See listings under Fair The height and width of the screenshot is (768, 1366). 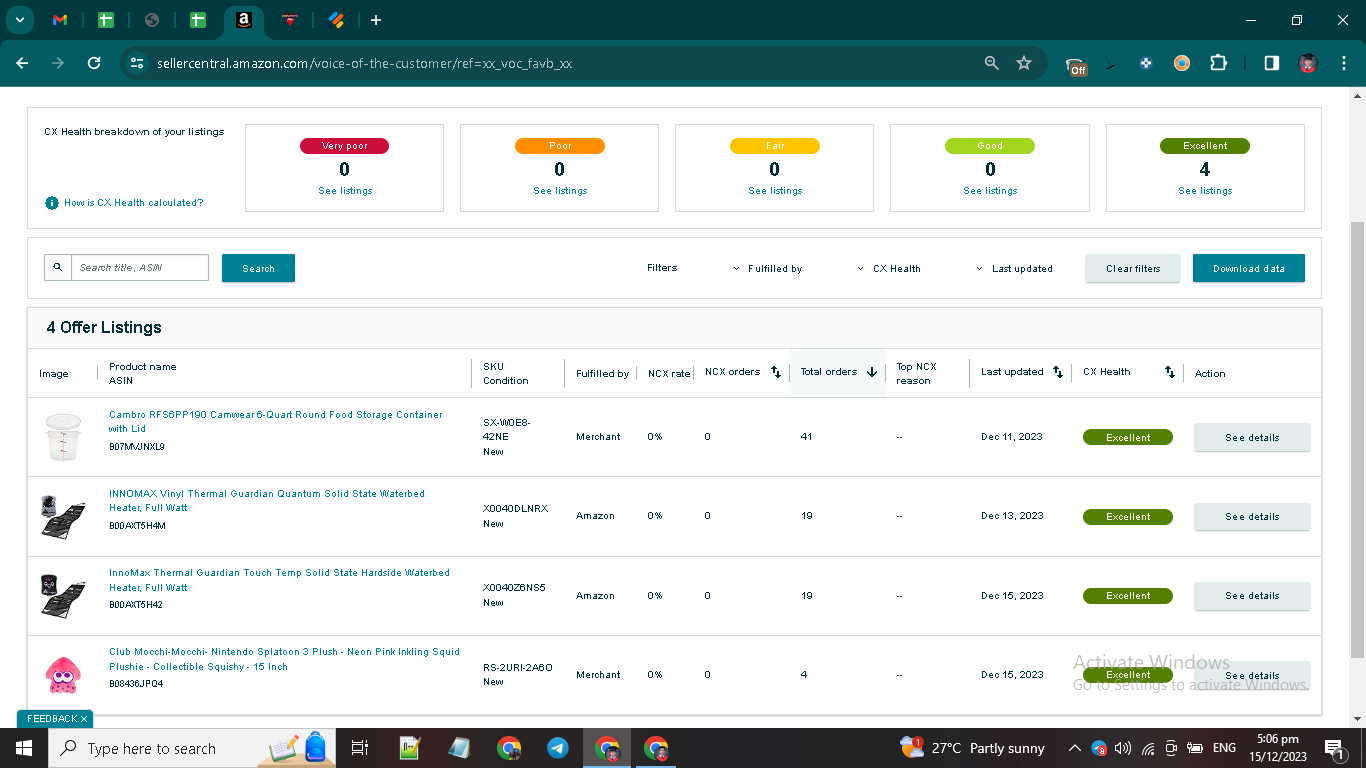point(775,191)
